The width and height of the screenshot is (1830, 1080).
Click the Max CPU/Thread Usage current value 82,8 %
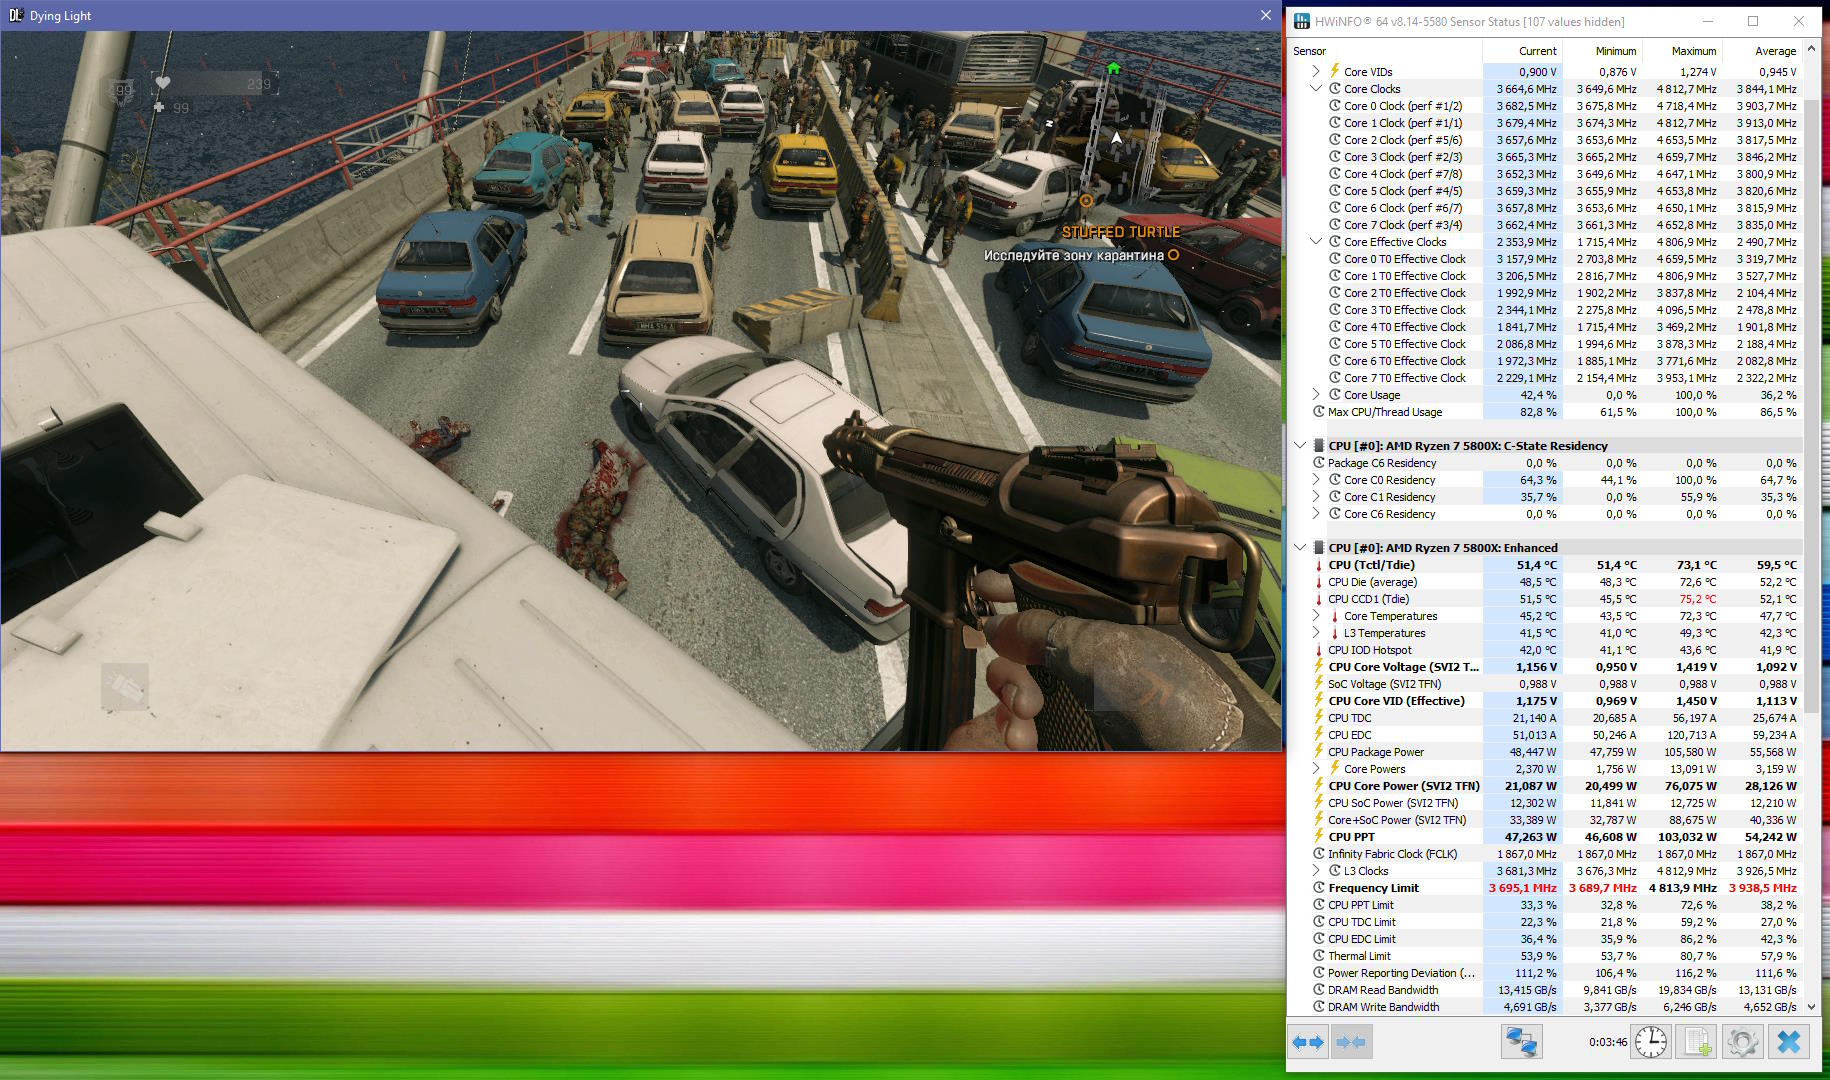[1538, 412]
